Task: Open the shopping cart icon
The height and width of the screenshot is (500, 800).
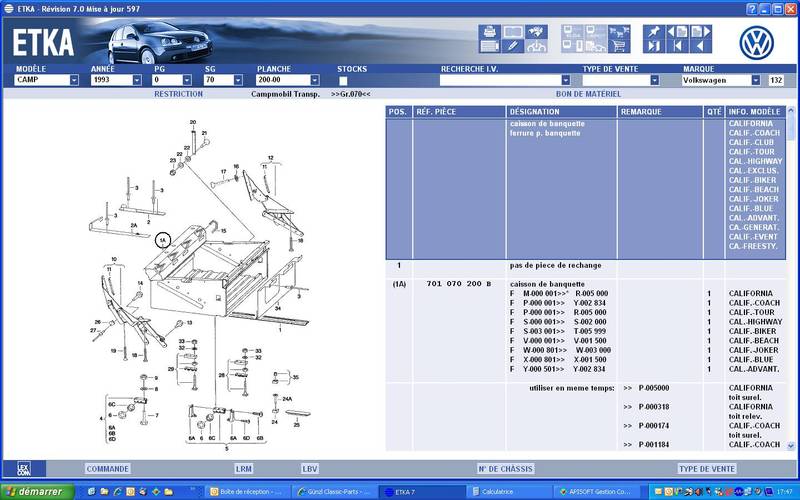Action: tap(619, 46)
